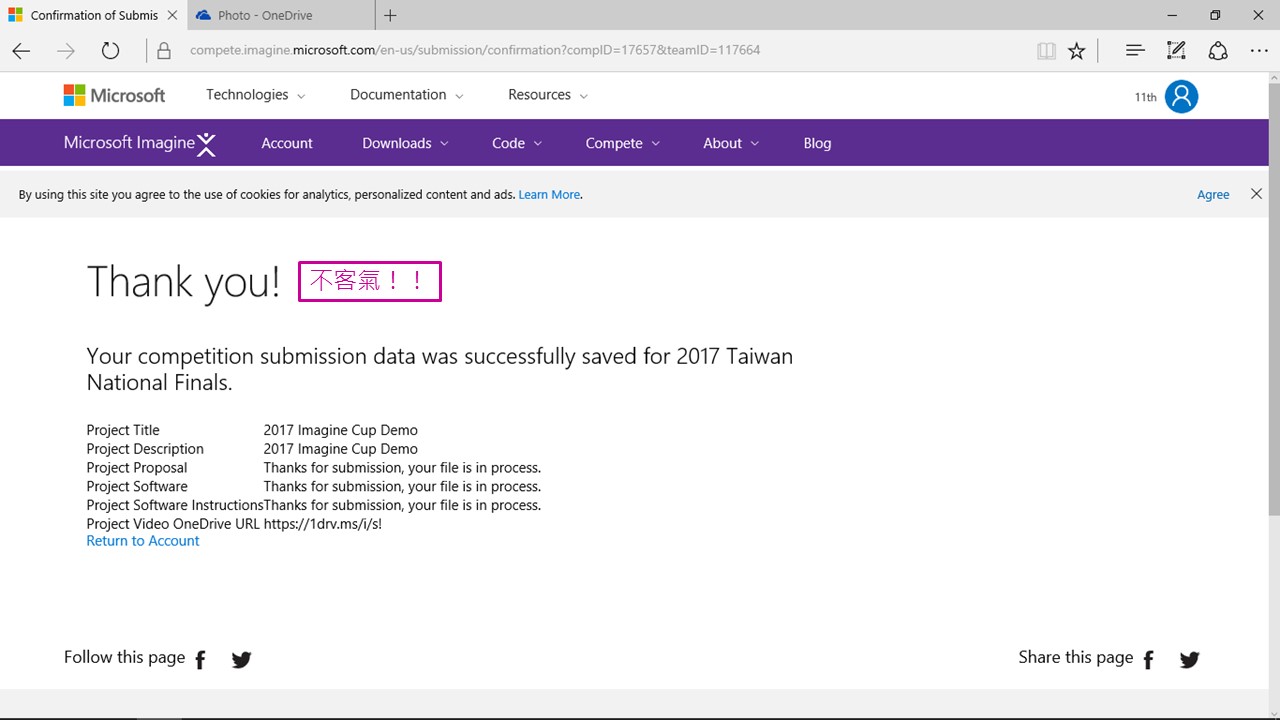Click the Project Title label

tap(123, 430)
